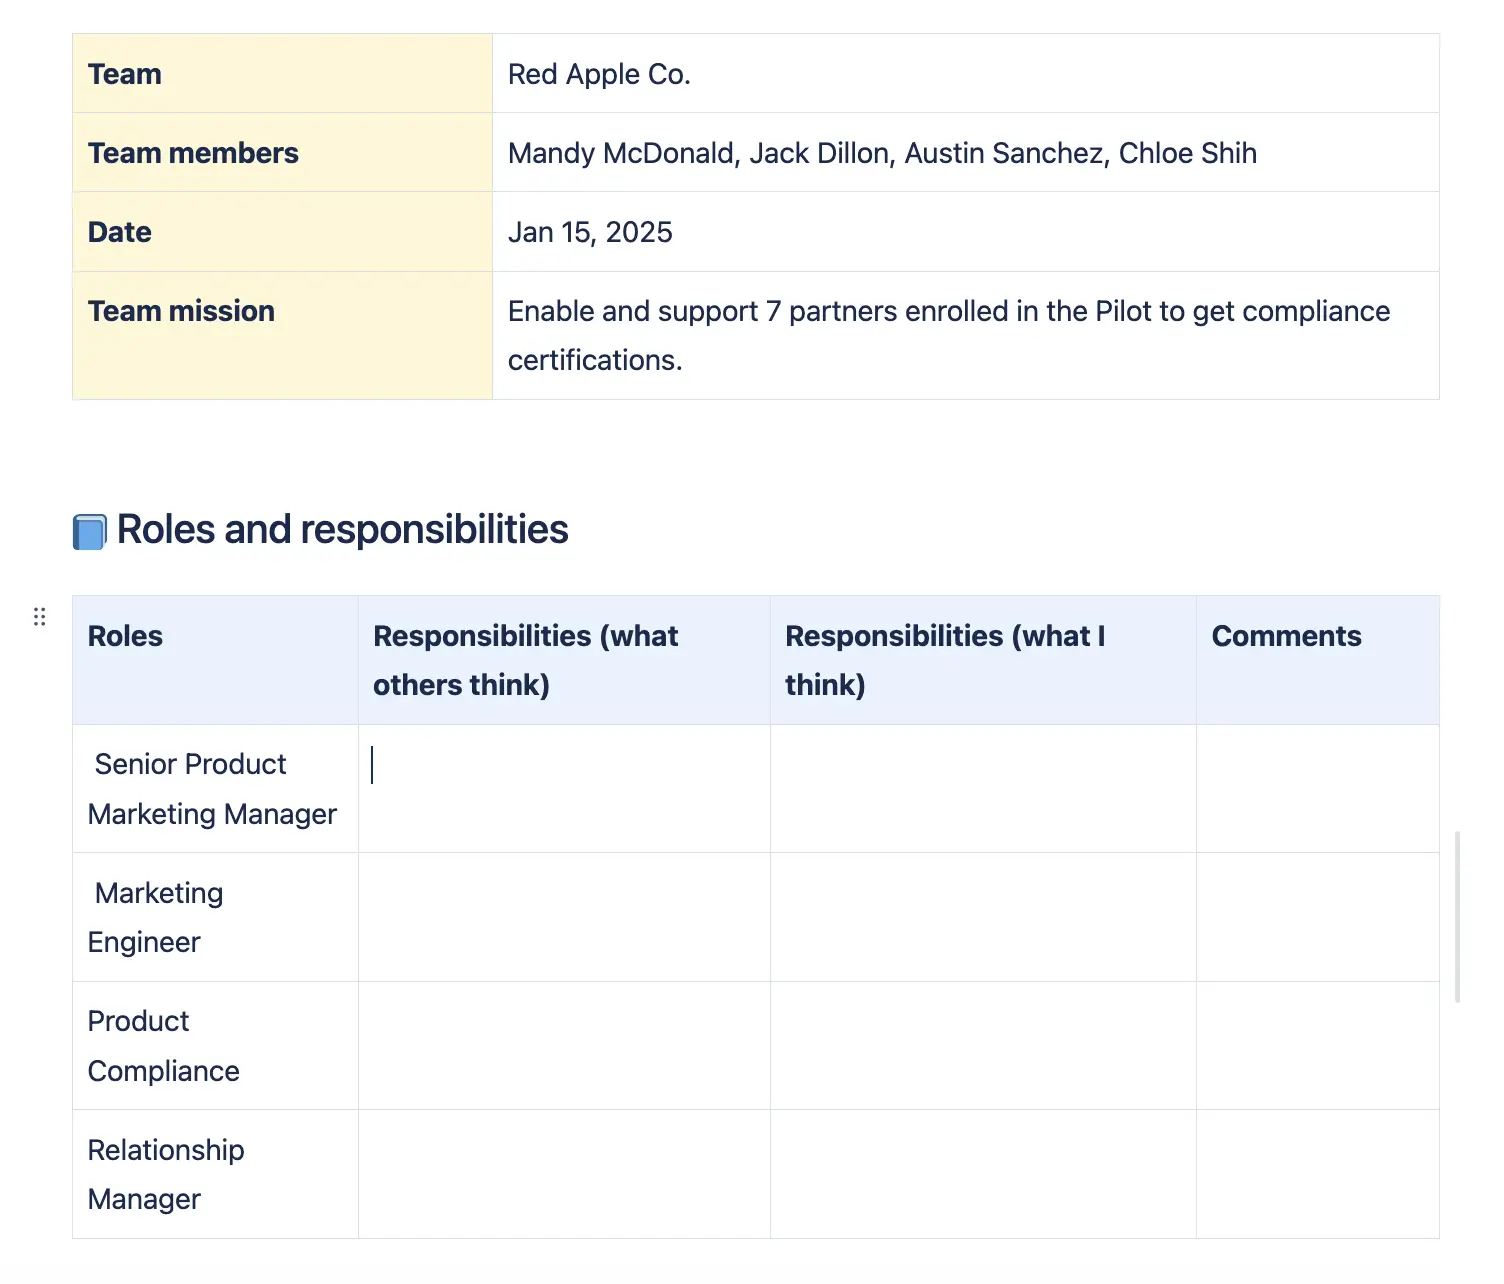Click 'Responsibilities (what others think)' header

pos(564,660)
